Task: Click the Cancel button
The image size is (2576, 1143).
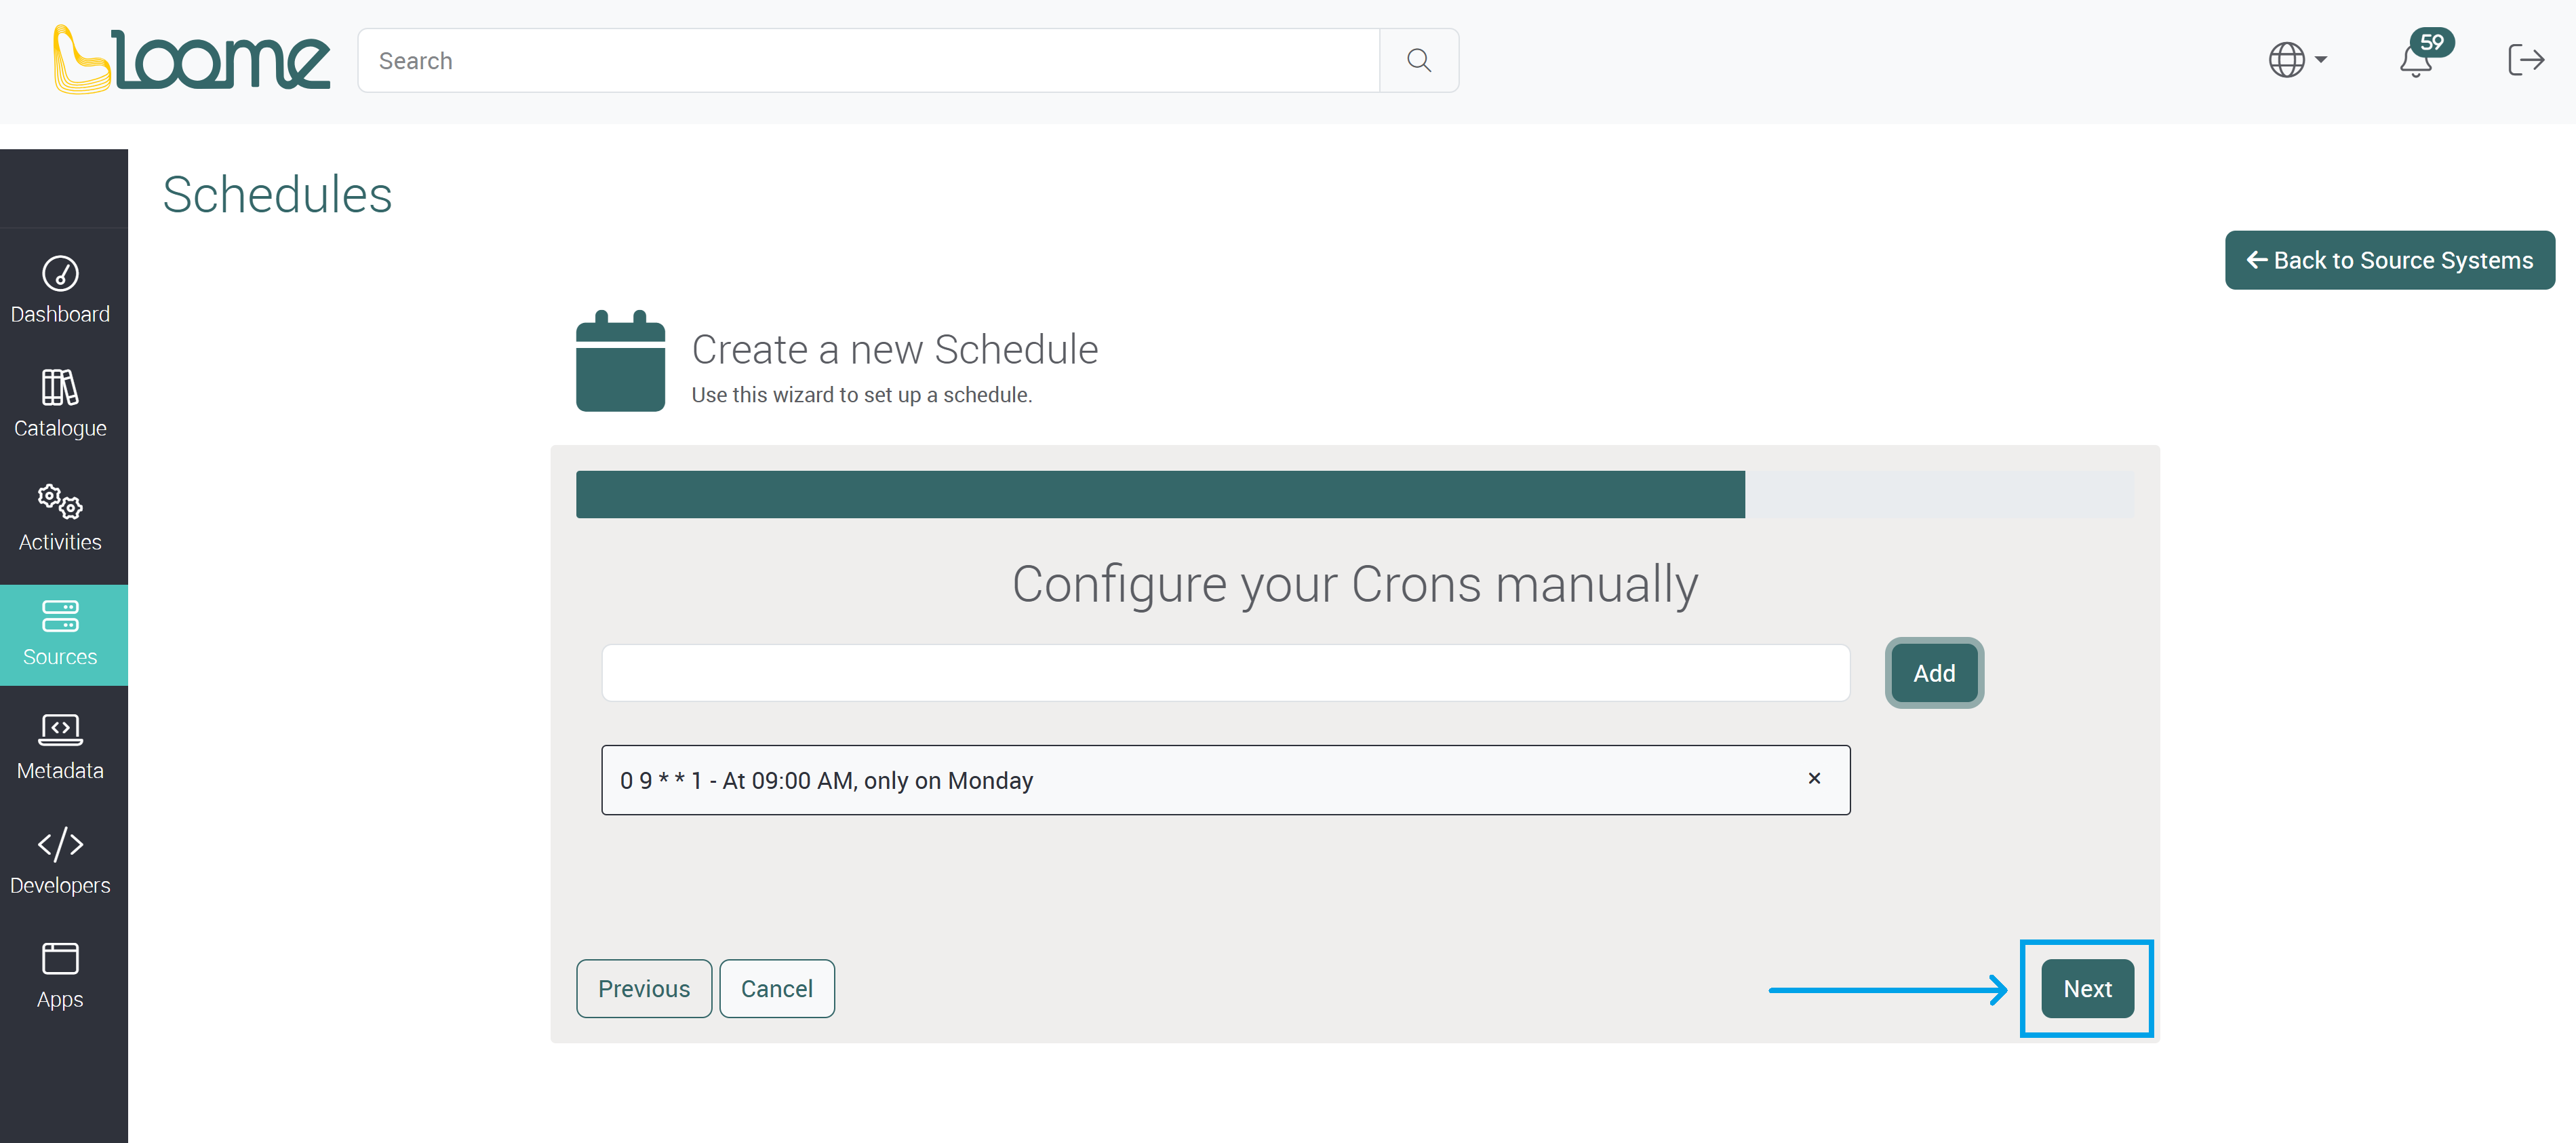Action: tap(776, 988)
